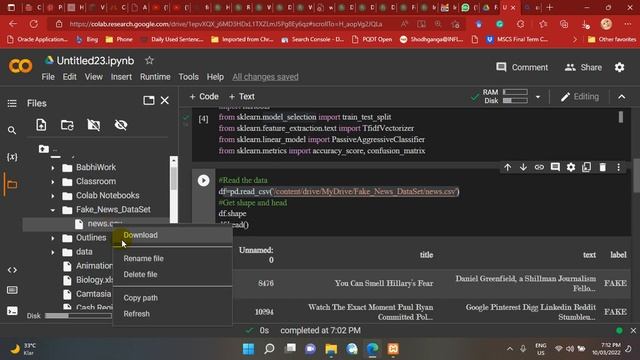Screen dimensions: 640x360
Task: Open Code snippets sidebar icon
Action: pos(12,270)
